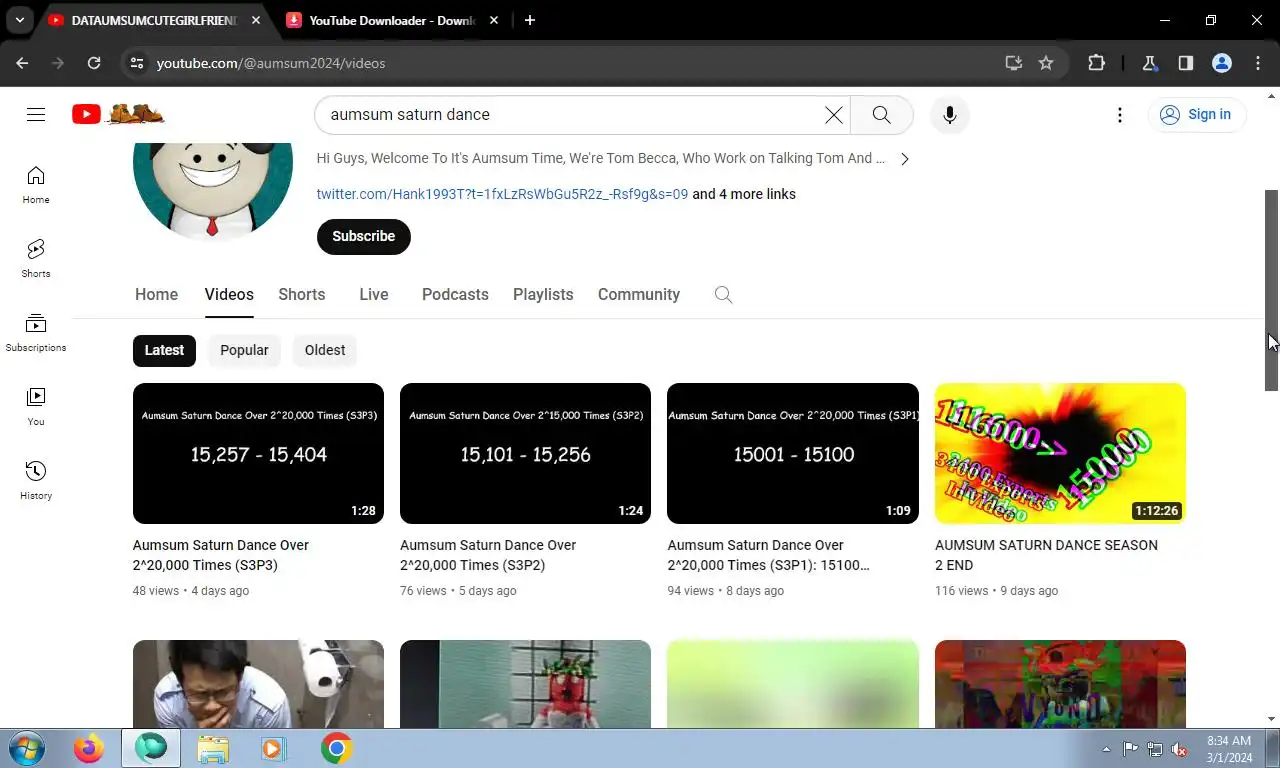Clear the search box text with X
1280x768 pixels.
(833, 115)
